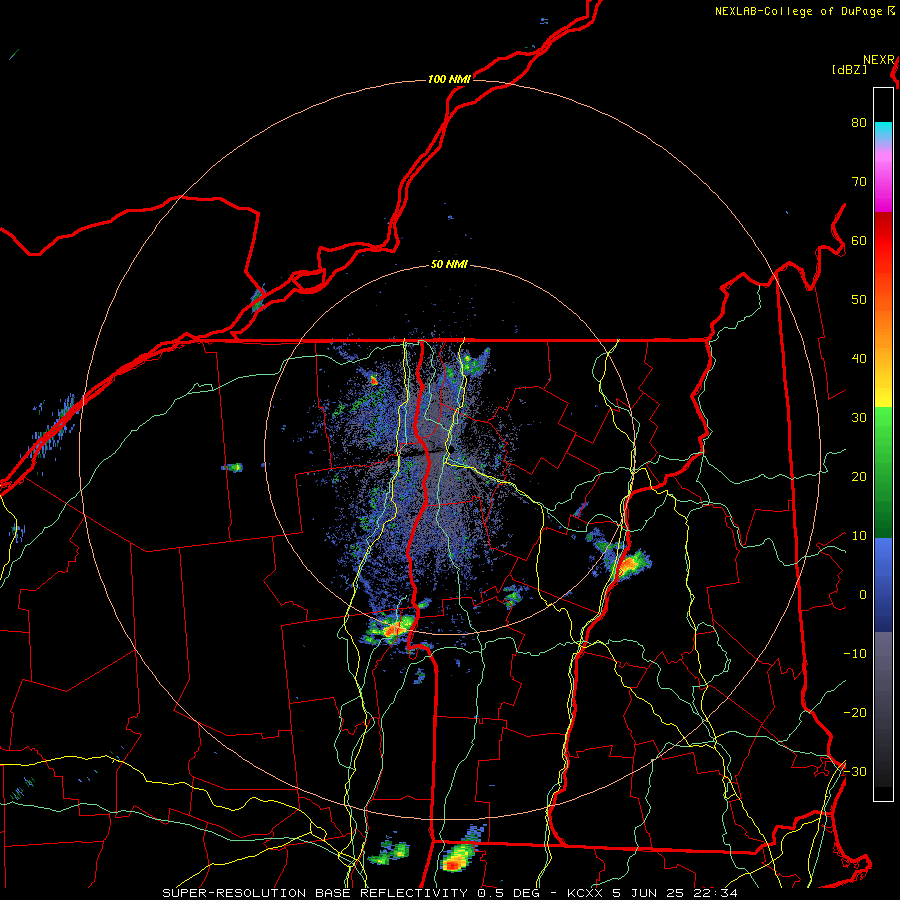Click the -10 value on the dBZ scale
The height and width of the screenshot is (900, 900).
855,654
